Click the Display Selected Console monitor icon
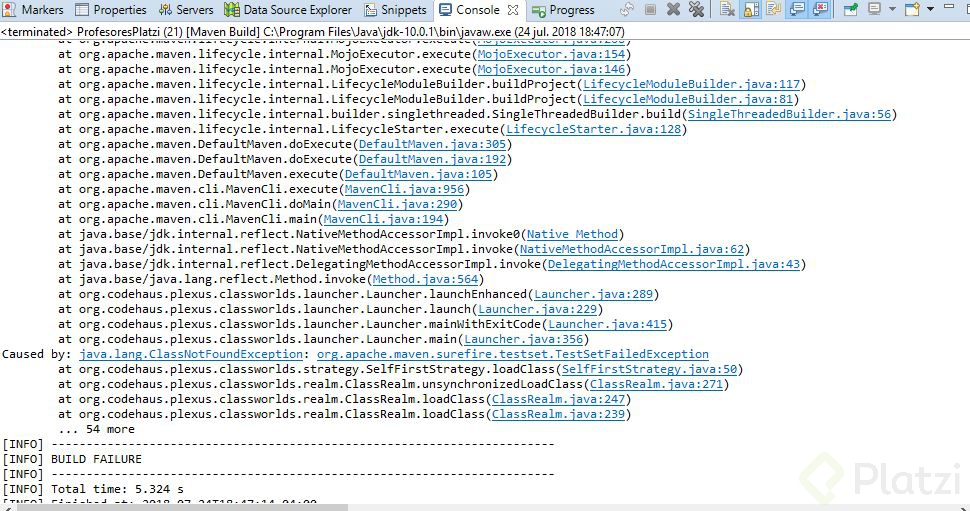This screenshot has height=511, width=970. pyautogui.click(x=874, y=9)
